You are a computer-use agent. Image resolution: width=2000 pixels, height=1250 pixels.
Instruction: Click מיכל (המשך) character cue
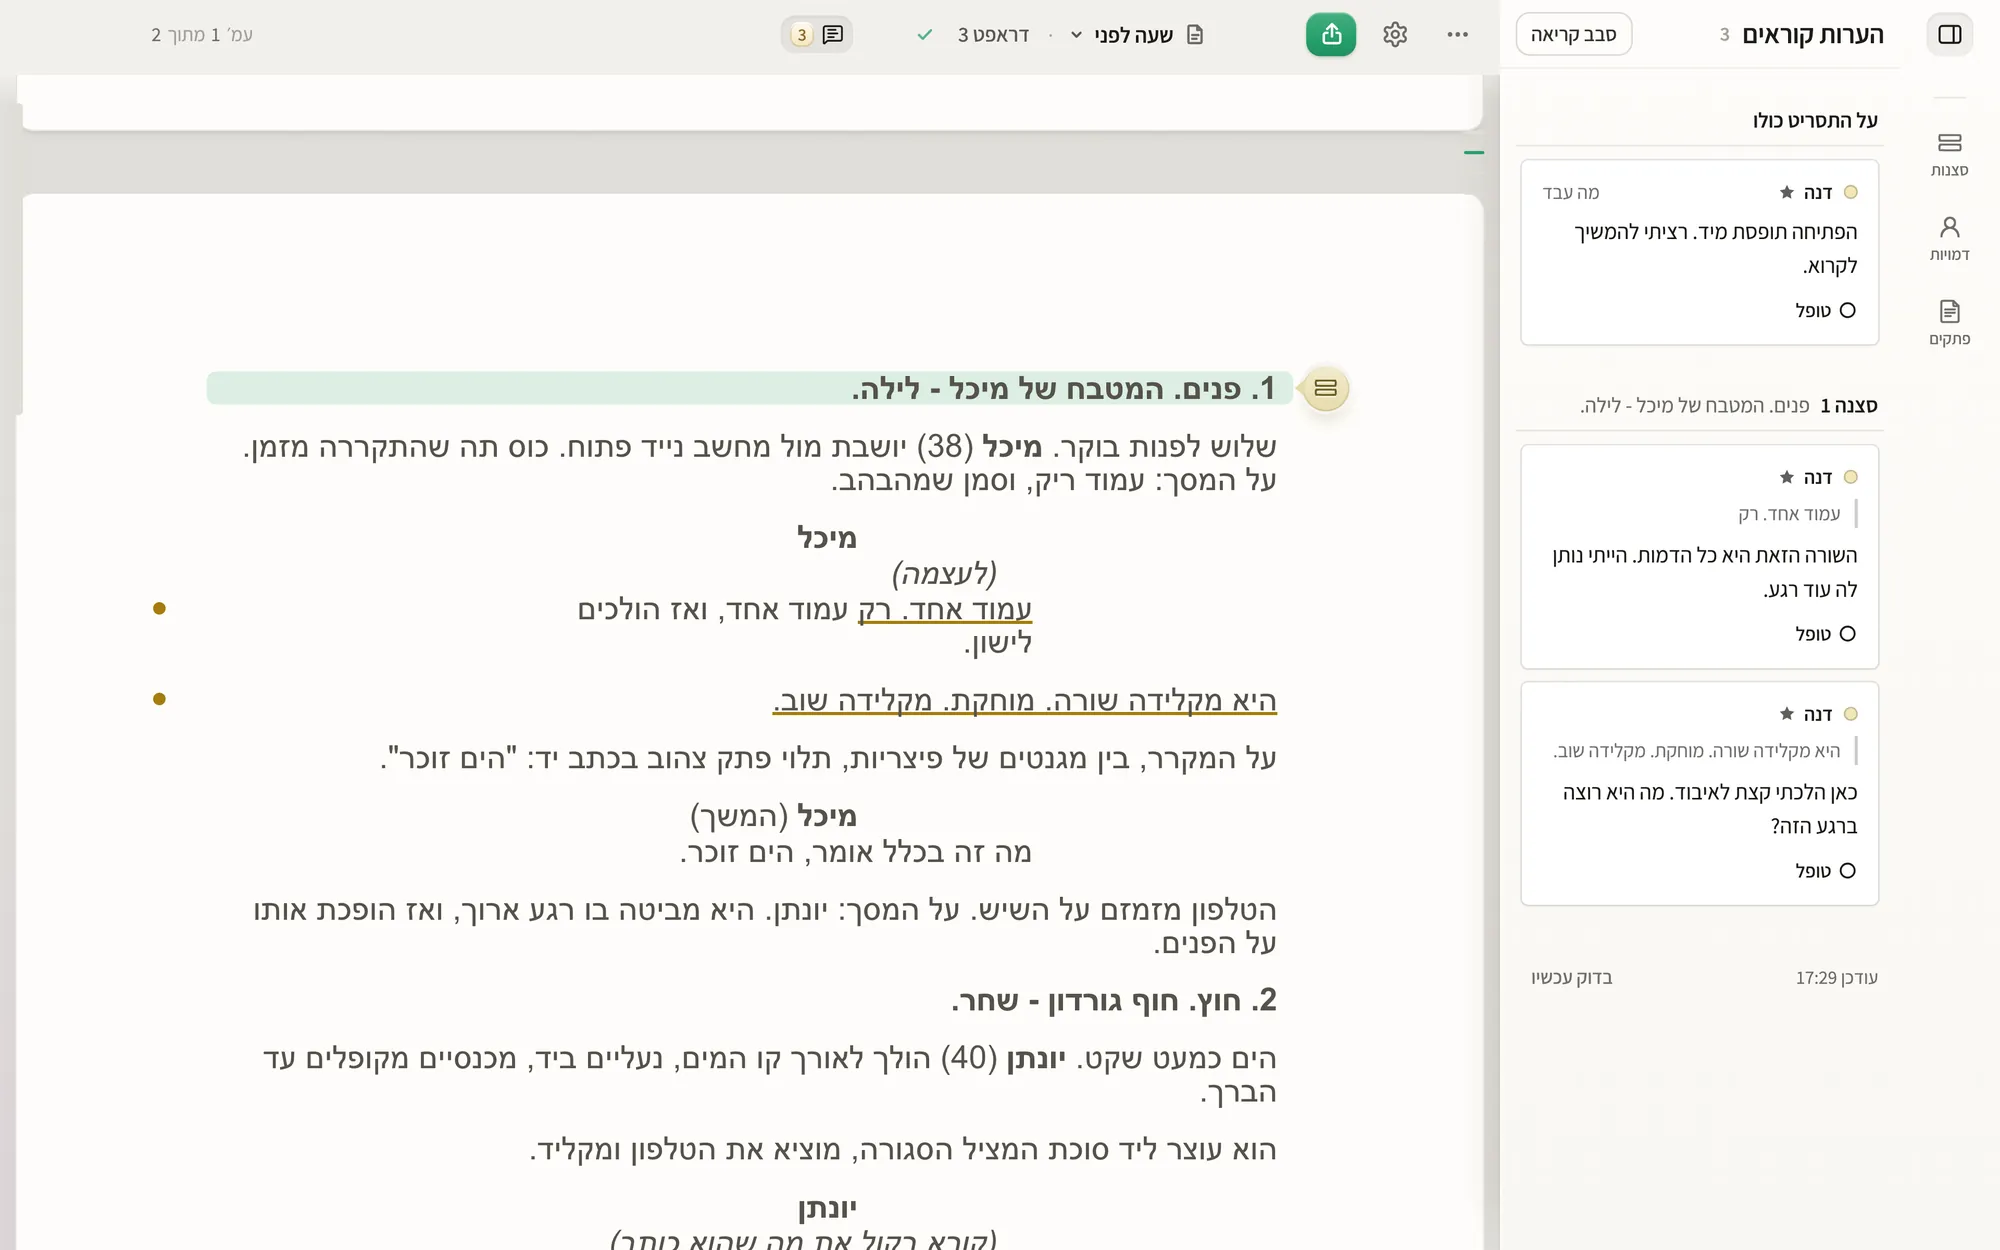point(773,816)
